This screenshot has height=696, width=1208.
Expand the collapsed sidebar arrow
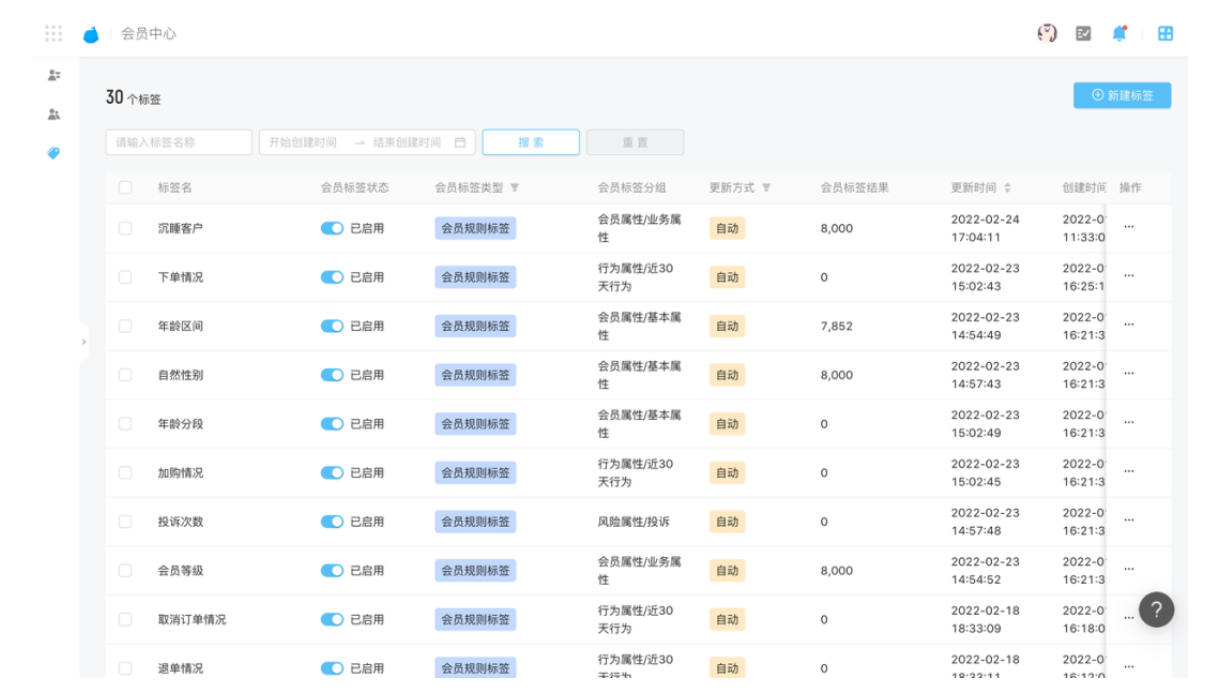(x=83, y=342)
